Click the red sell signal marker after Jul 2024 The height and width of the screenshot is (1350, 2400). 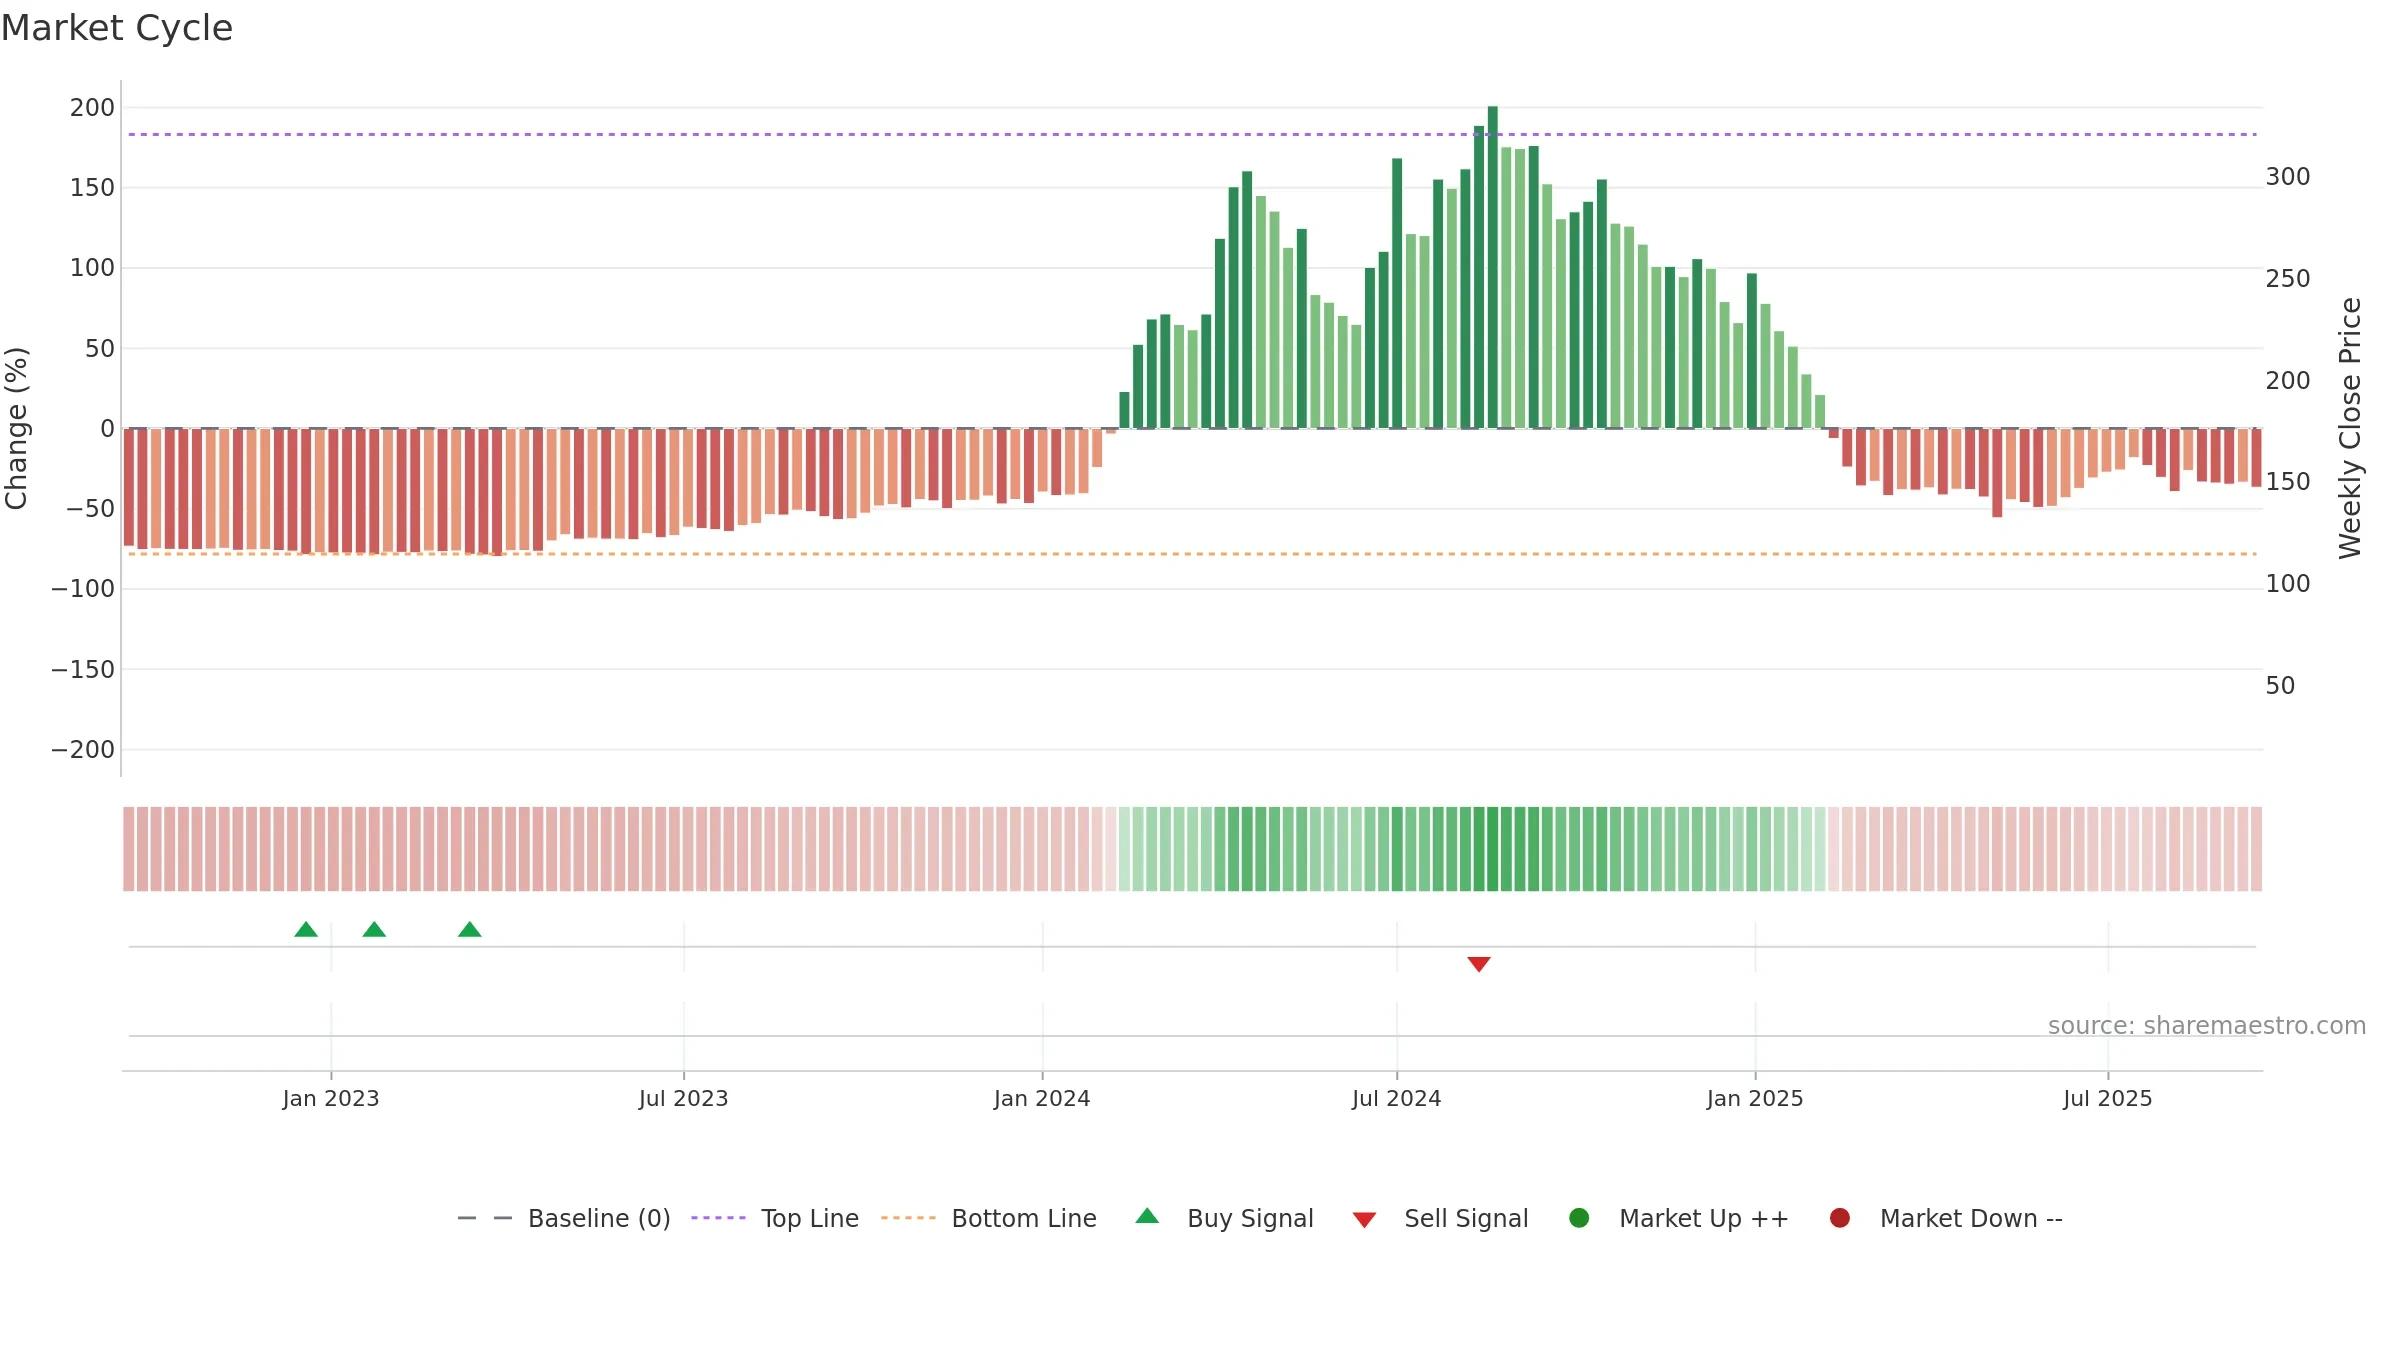pos(1479,964)
